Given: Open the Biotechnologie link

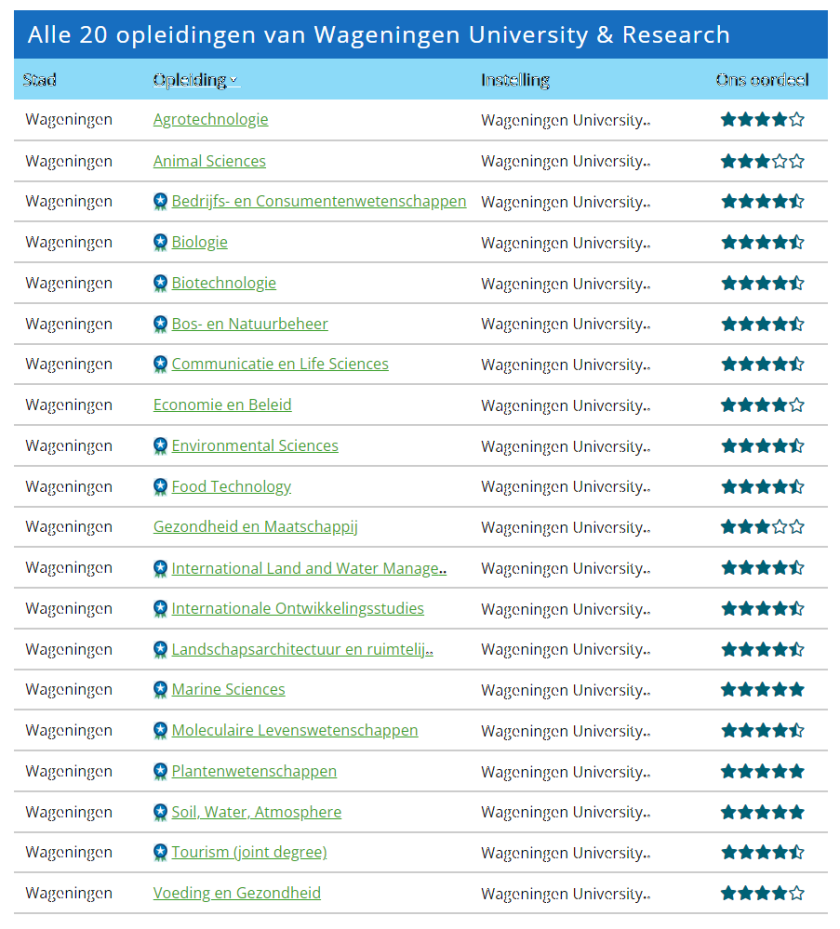Looking at the screenshot, I should click(x=224, y=283).
